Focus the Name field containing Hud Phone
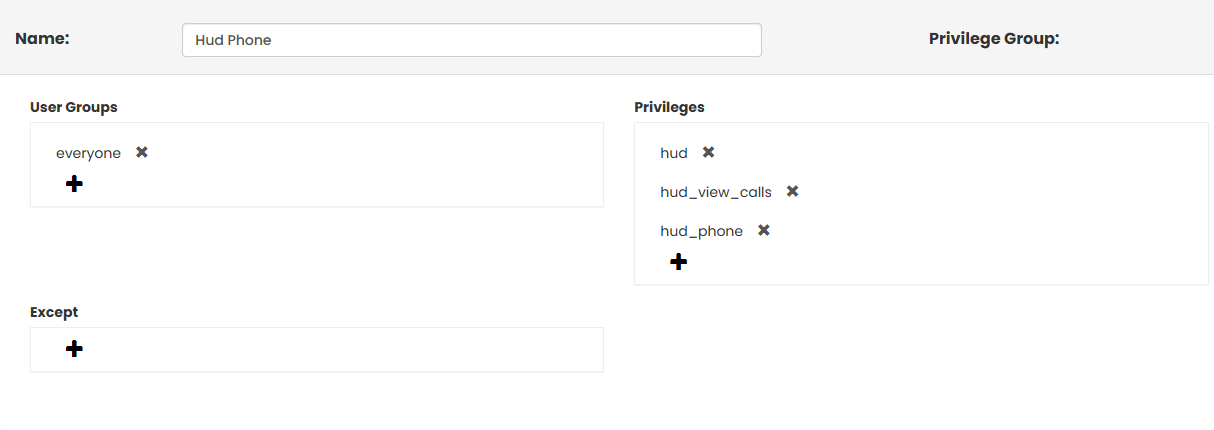 point(471,40)
